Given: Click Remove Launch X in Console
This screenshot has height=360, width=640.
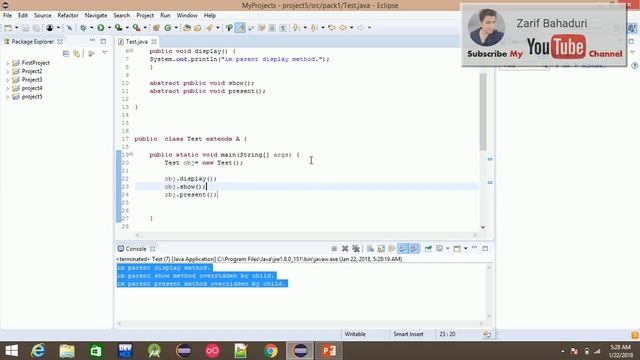Looking at the screenshot, I should tap(345, 249).
